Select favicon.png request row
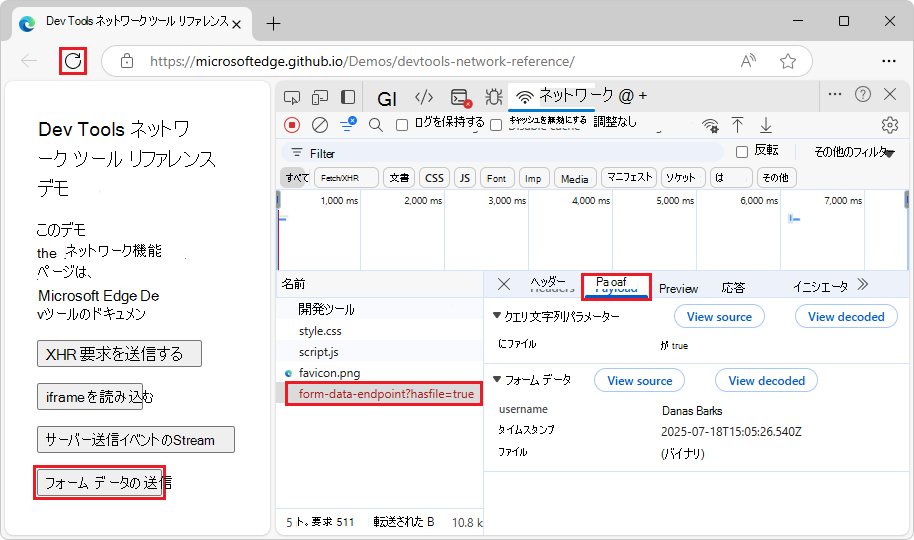Viewport: 914px width, 540px height. tap(379, 373)
